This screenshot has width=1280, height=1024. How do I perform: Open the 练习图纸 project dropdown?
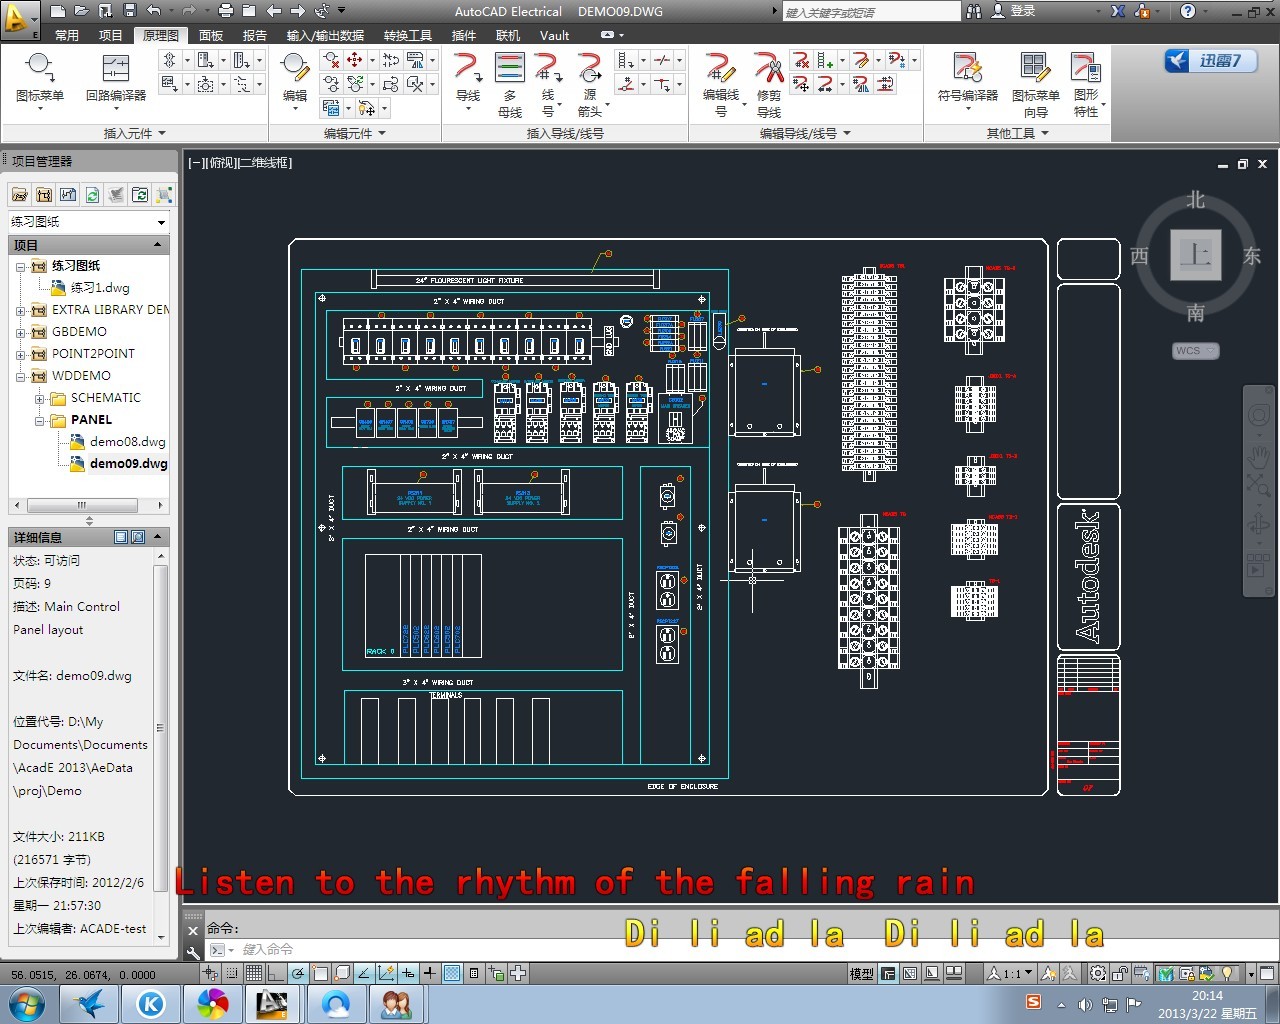coord(161,222)
